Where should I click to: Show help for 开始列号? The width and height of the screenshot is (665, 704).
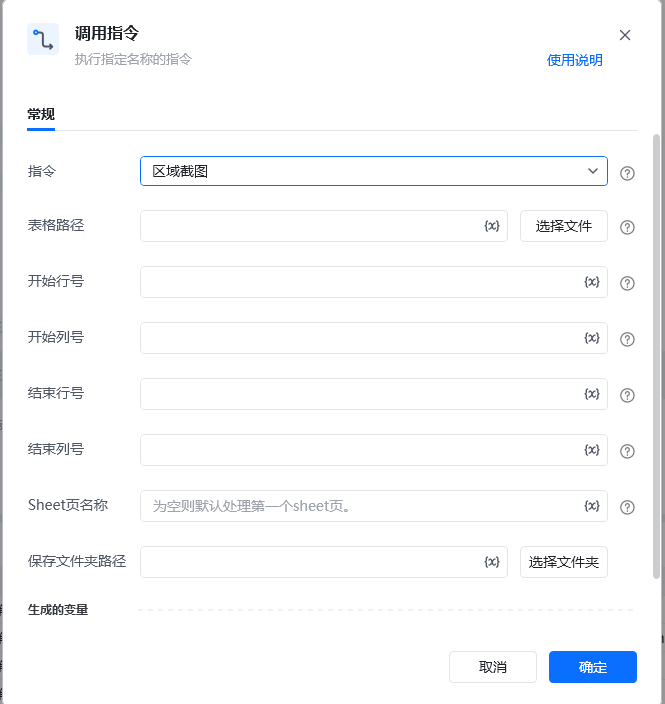click(627, 339)
